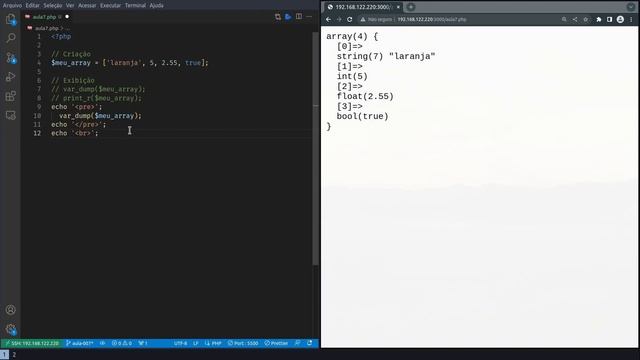Select the 192.168.122.220:3000 browser tab

pyautogui.click(x=363, y=7)
